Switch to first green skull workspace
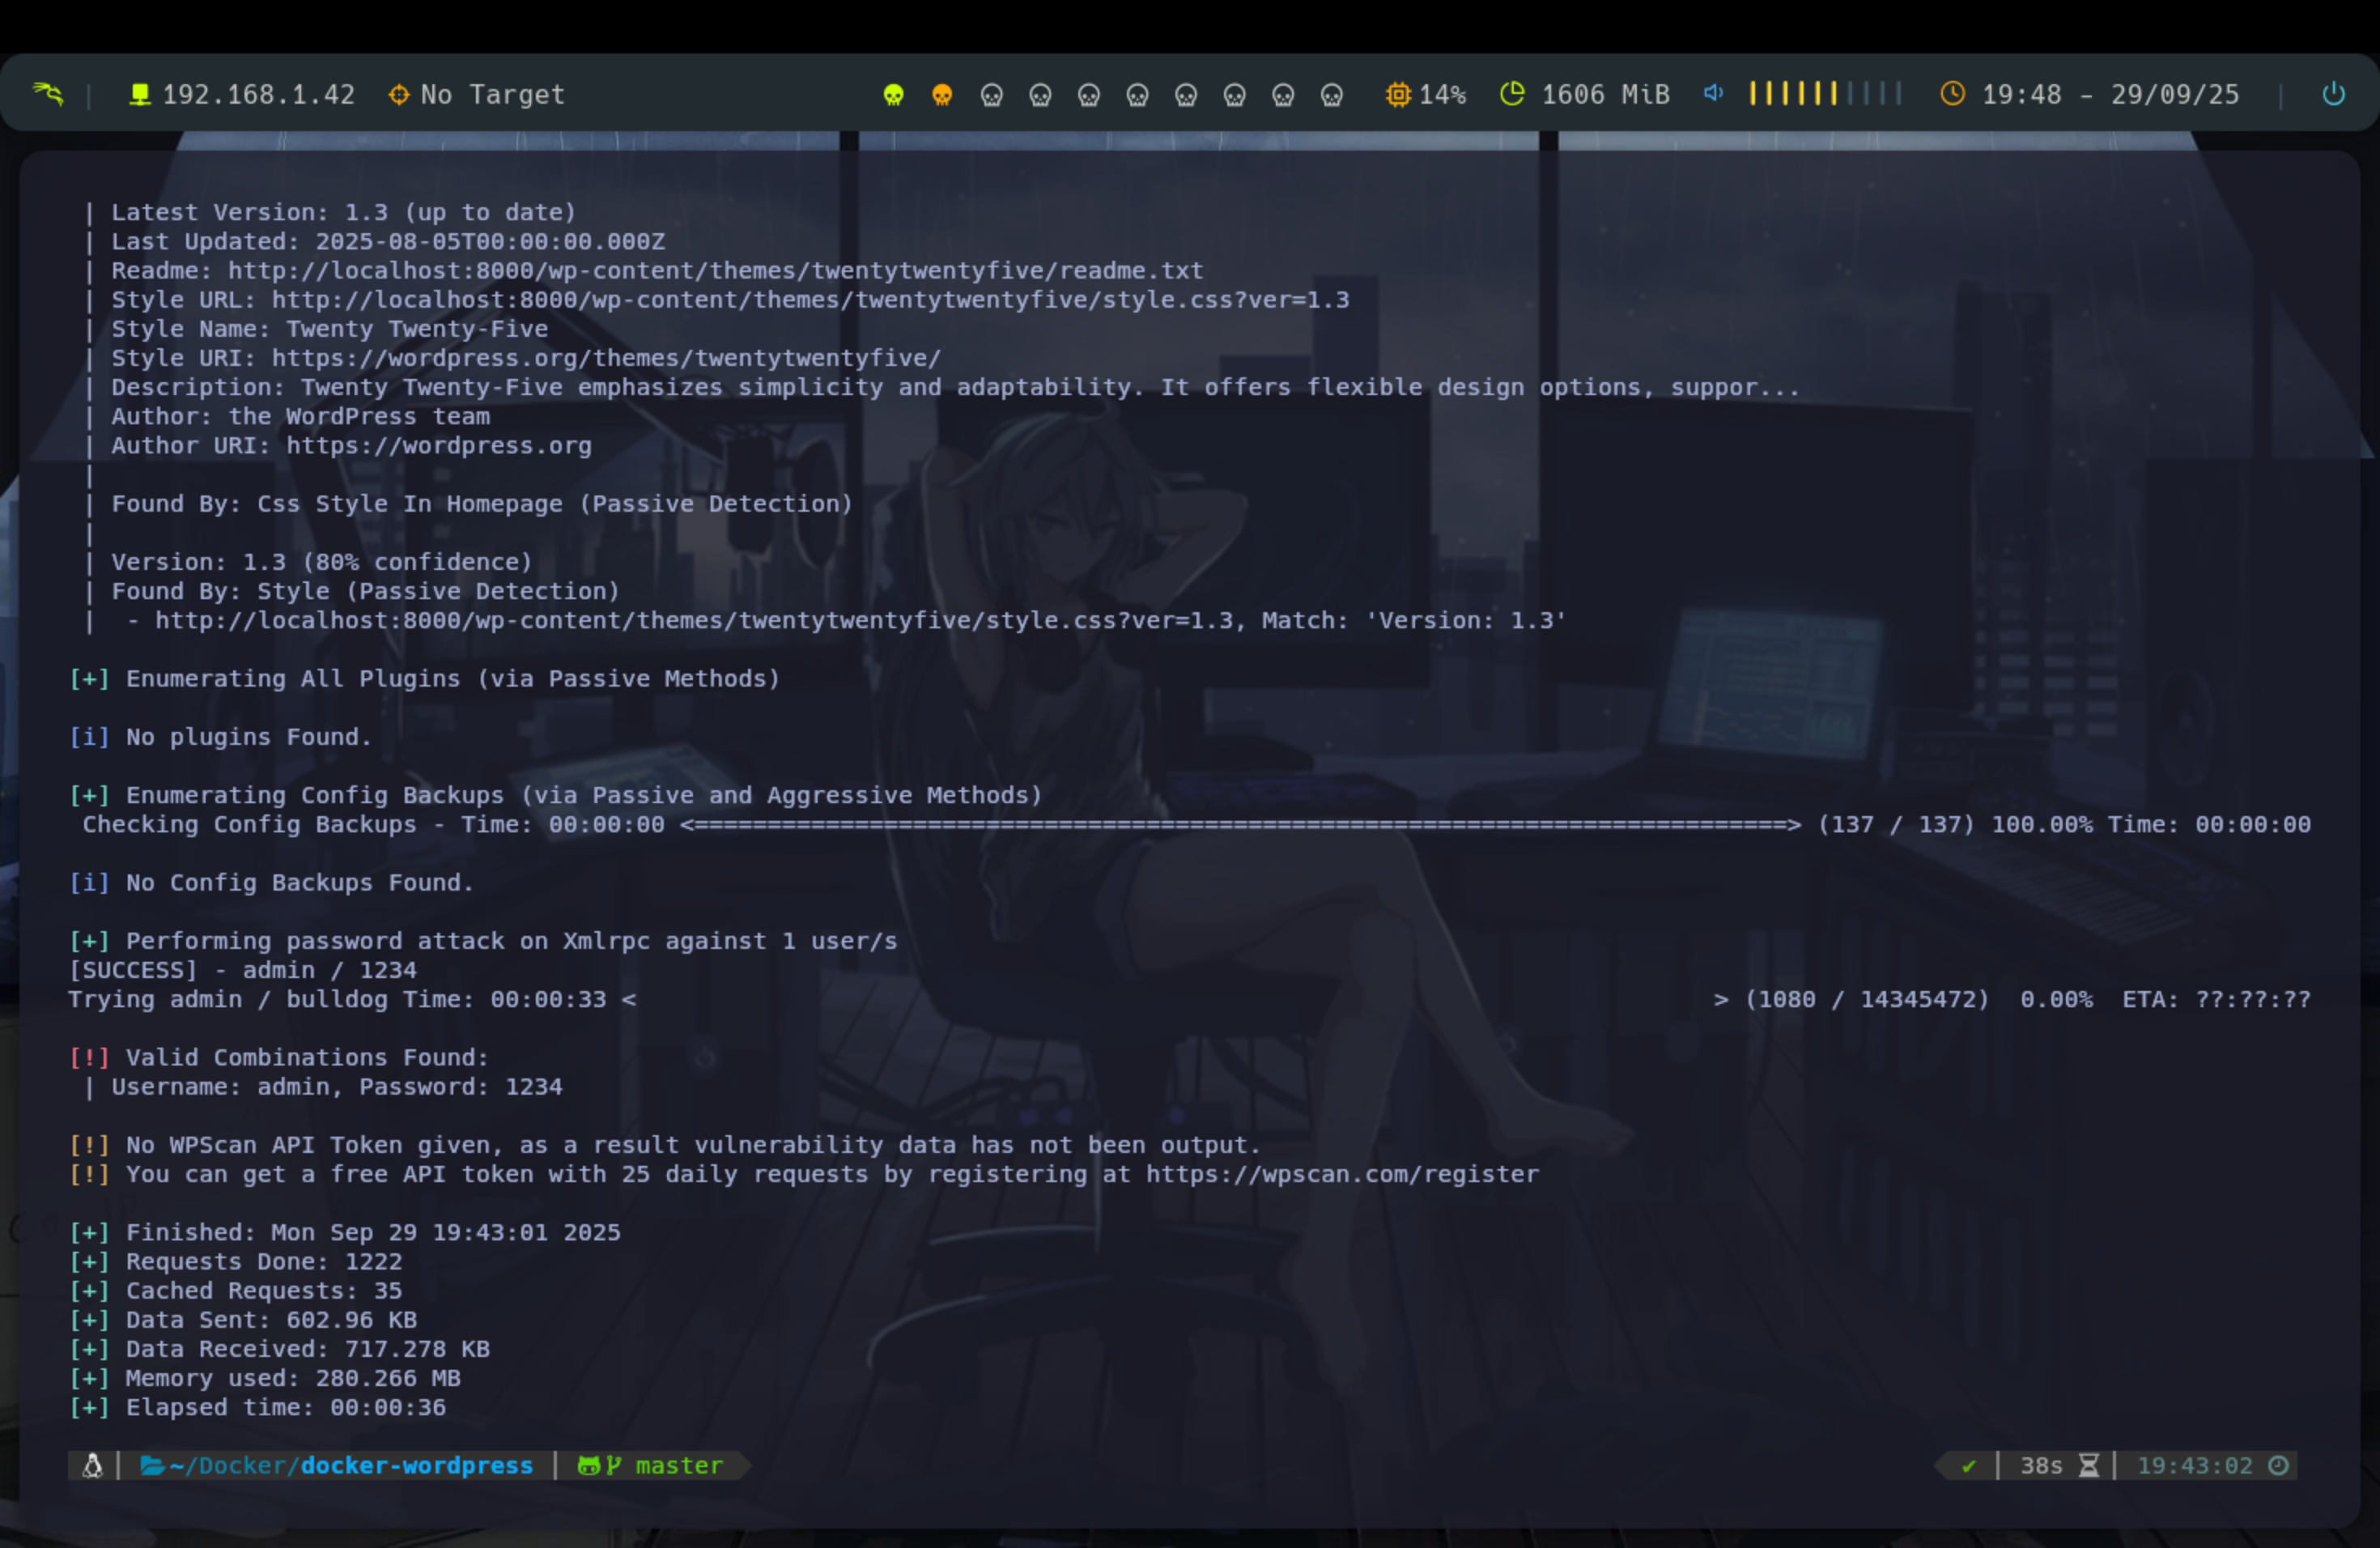 click(x=893, y=95)
